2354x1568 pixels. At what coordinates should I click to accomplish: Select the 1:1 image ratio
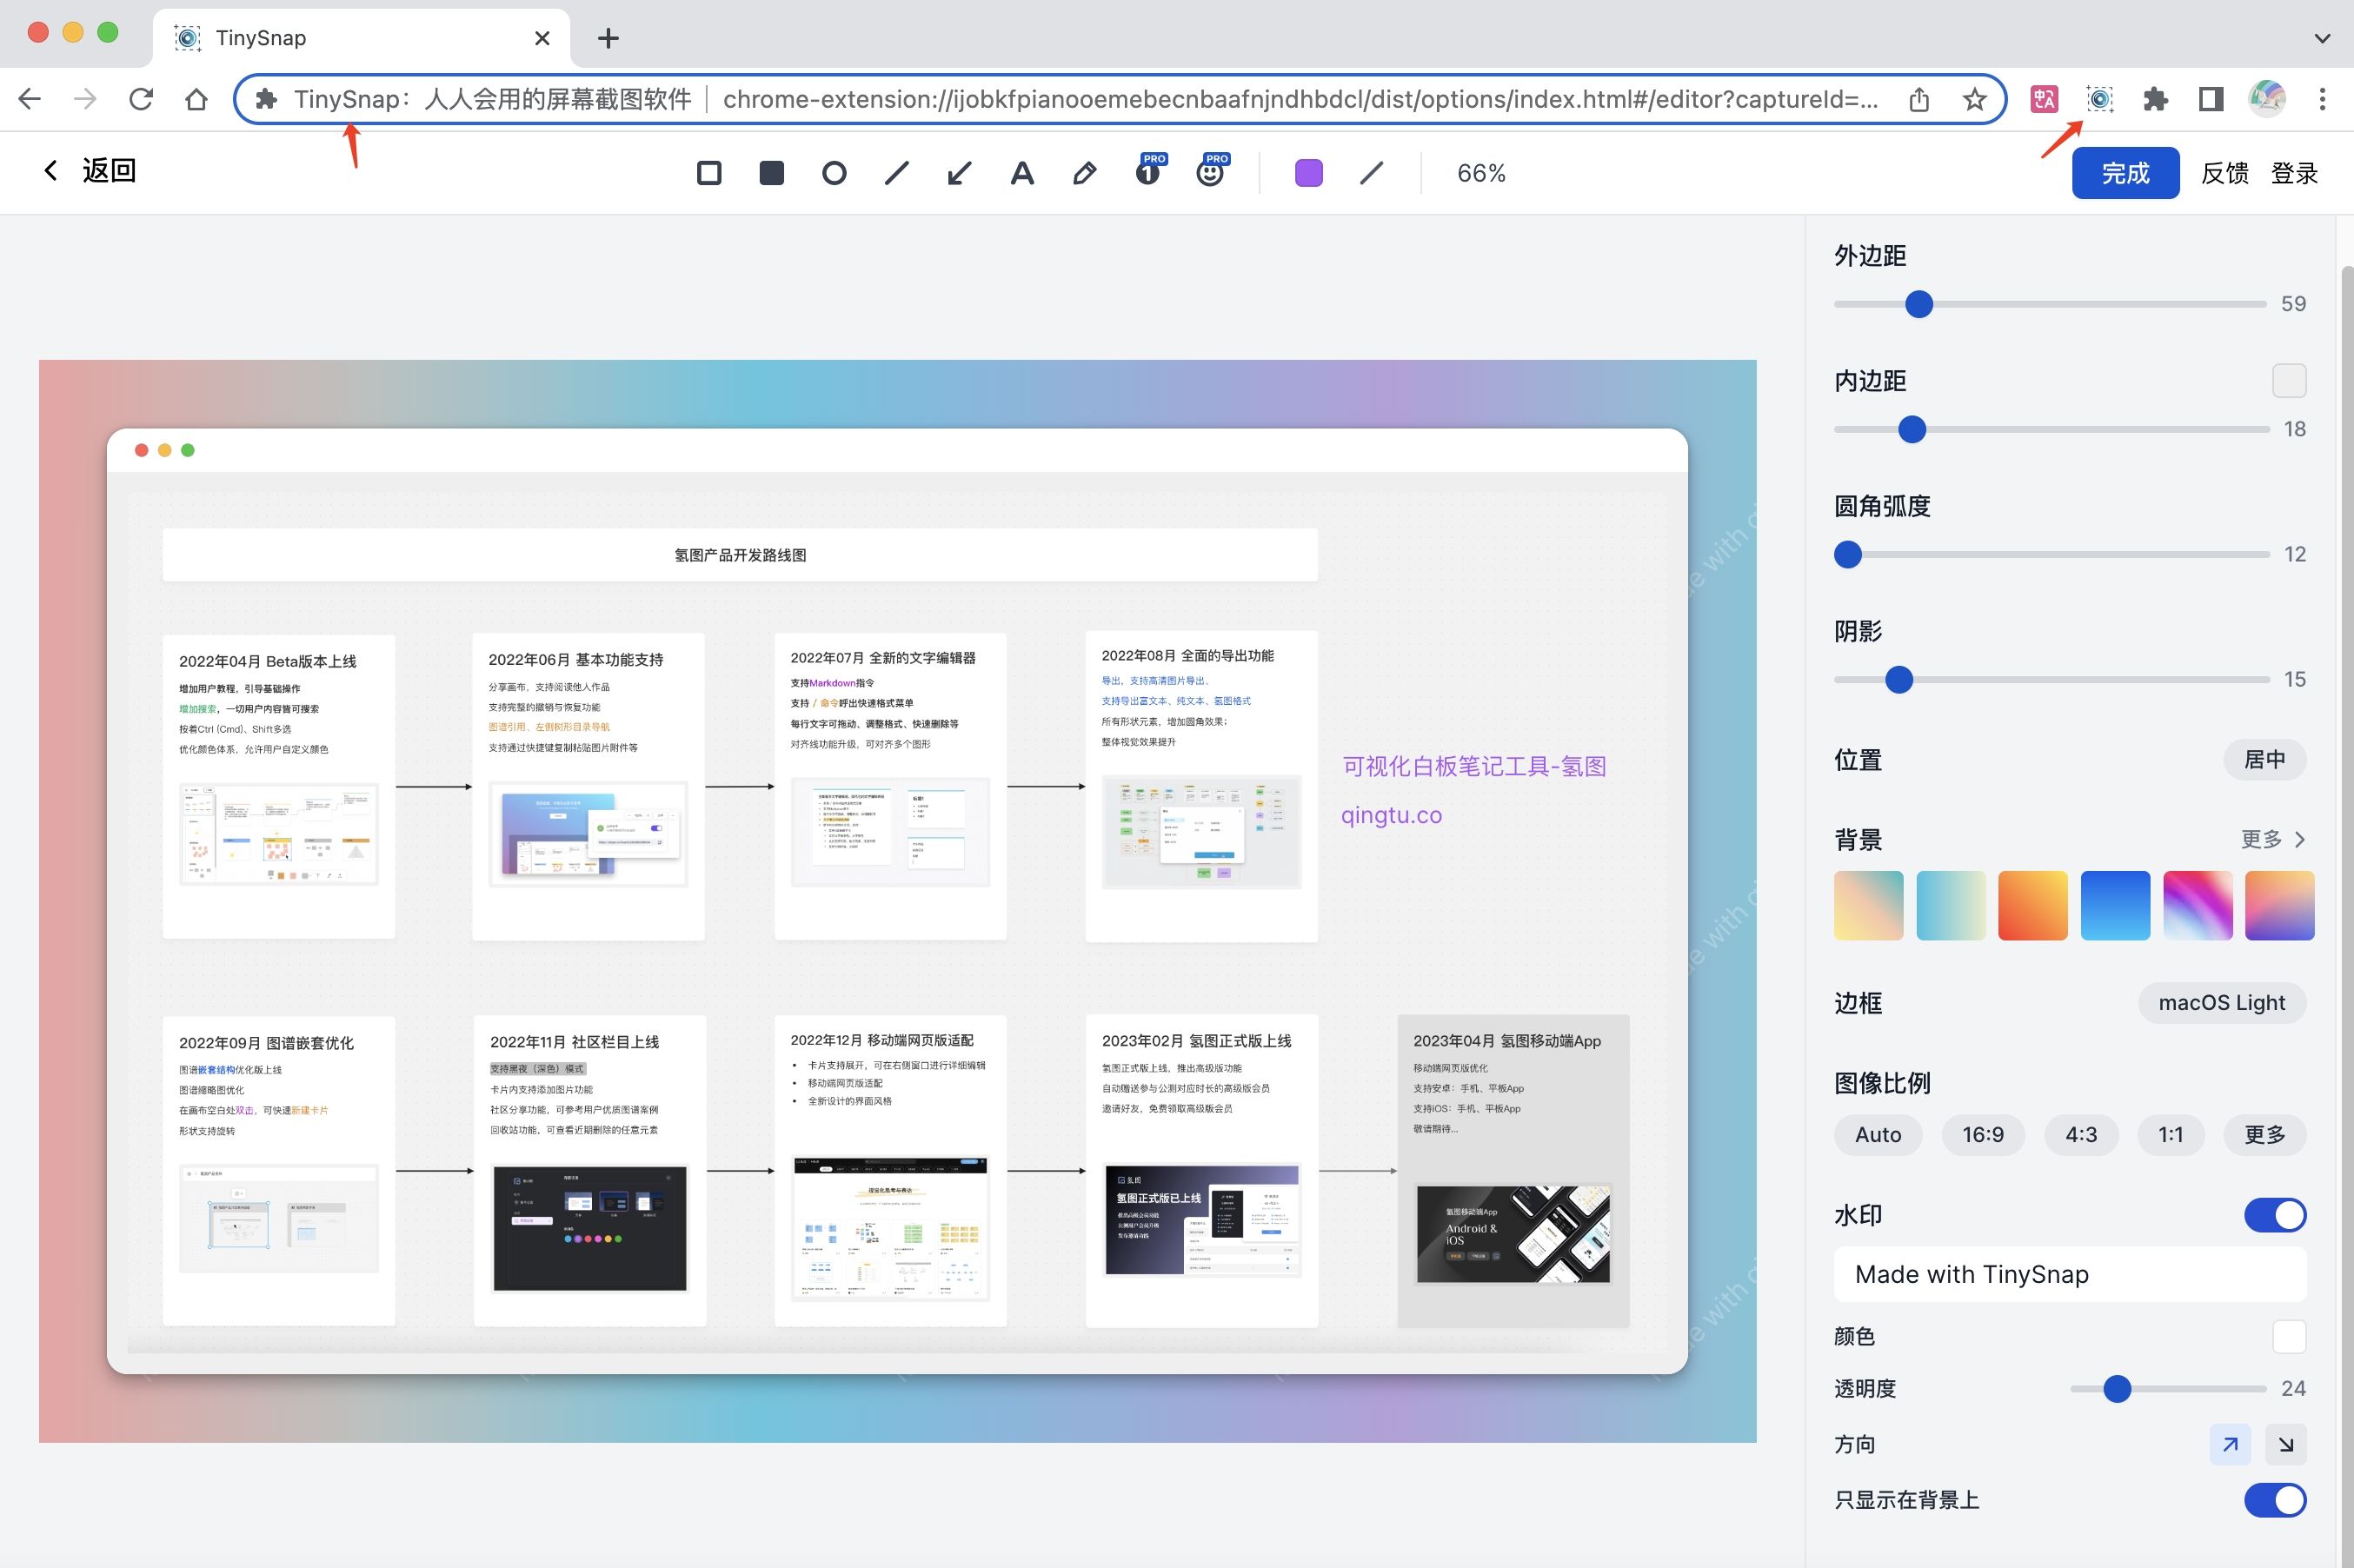click(x=2170, y=1134)
